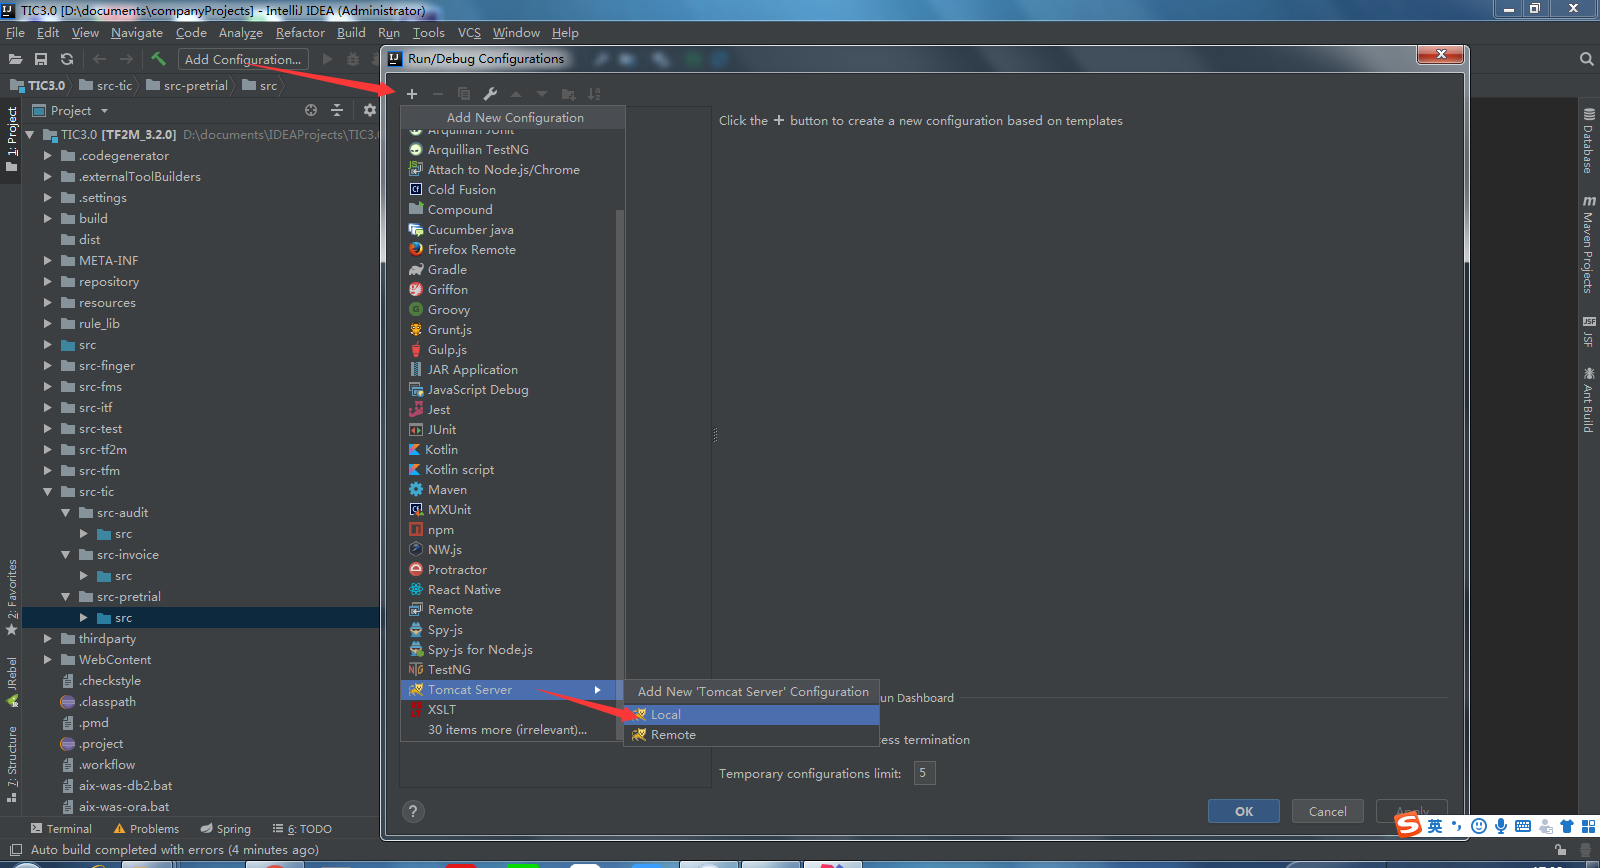Click the Project panel settings gear icon
Image resolution: width=1600 pixels, height=868 pixels.
[x=369, y=110]
